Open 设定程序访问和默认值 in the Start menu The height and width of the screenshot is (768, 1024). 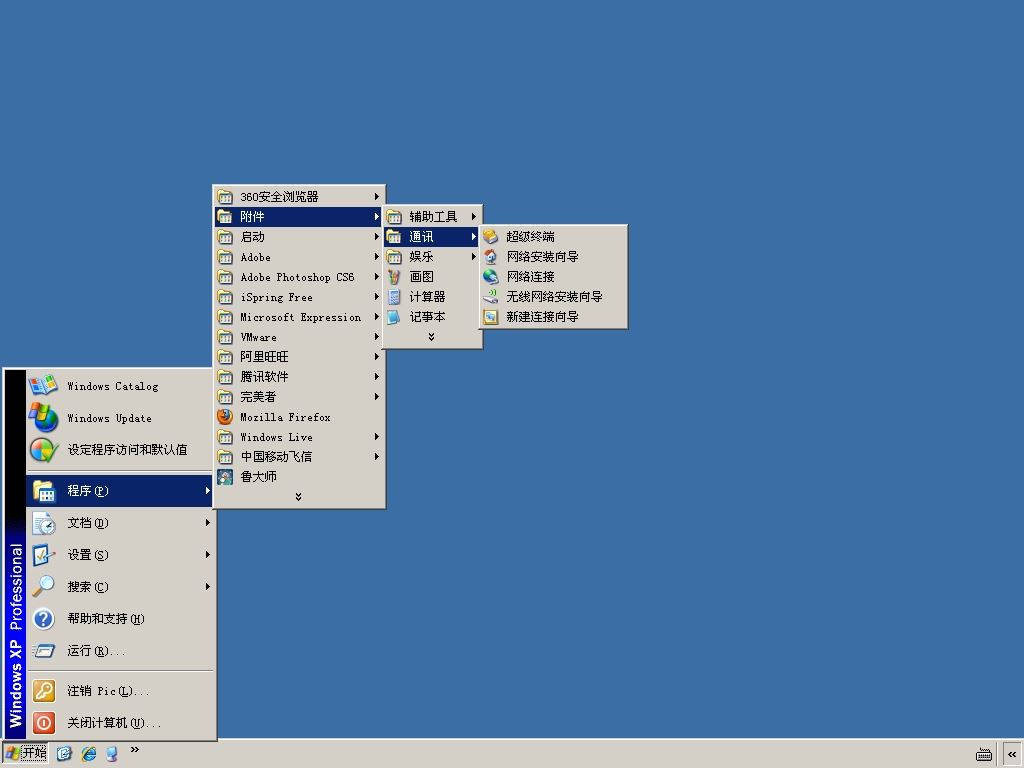coord(120,450)
